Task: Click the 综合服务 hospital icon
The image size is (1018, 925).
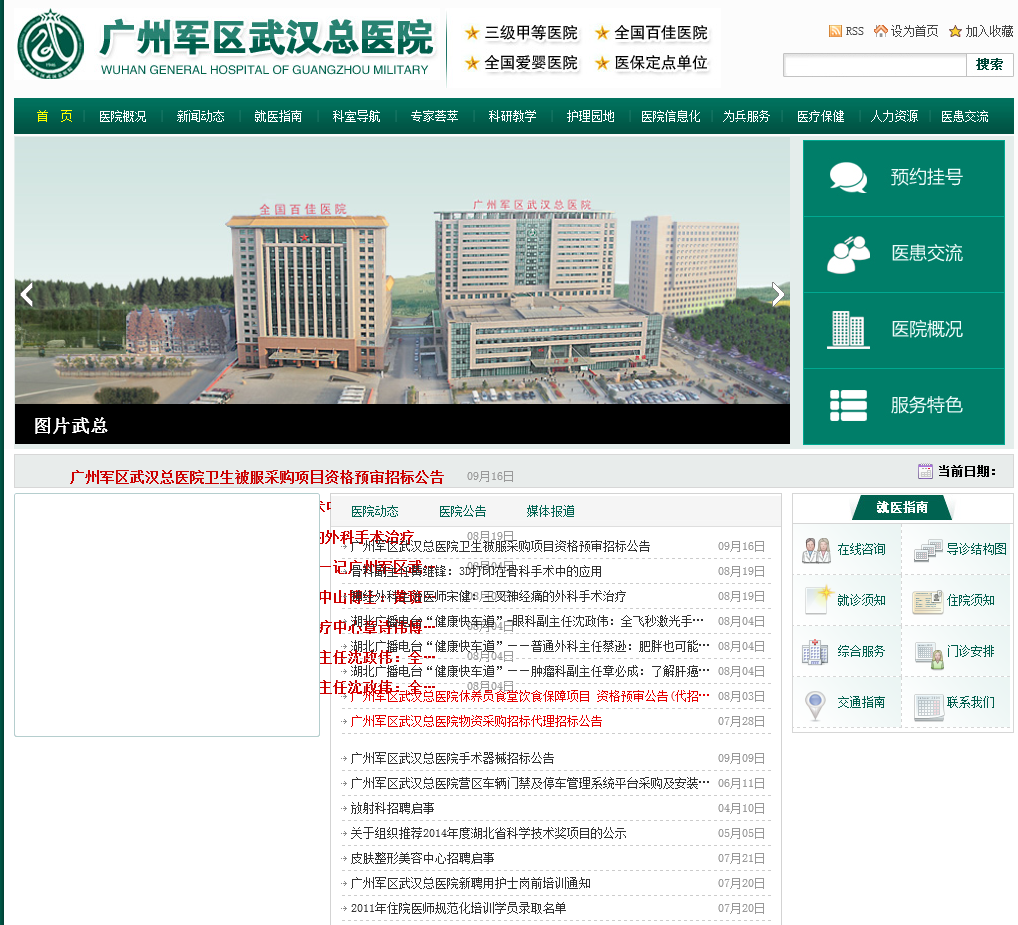Action: (x=815, y=652)
